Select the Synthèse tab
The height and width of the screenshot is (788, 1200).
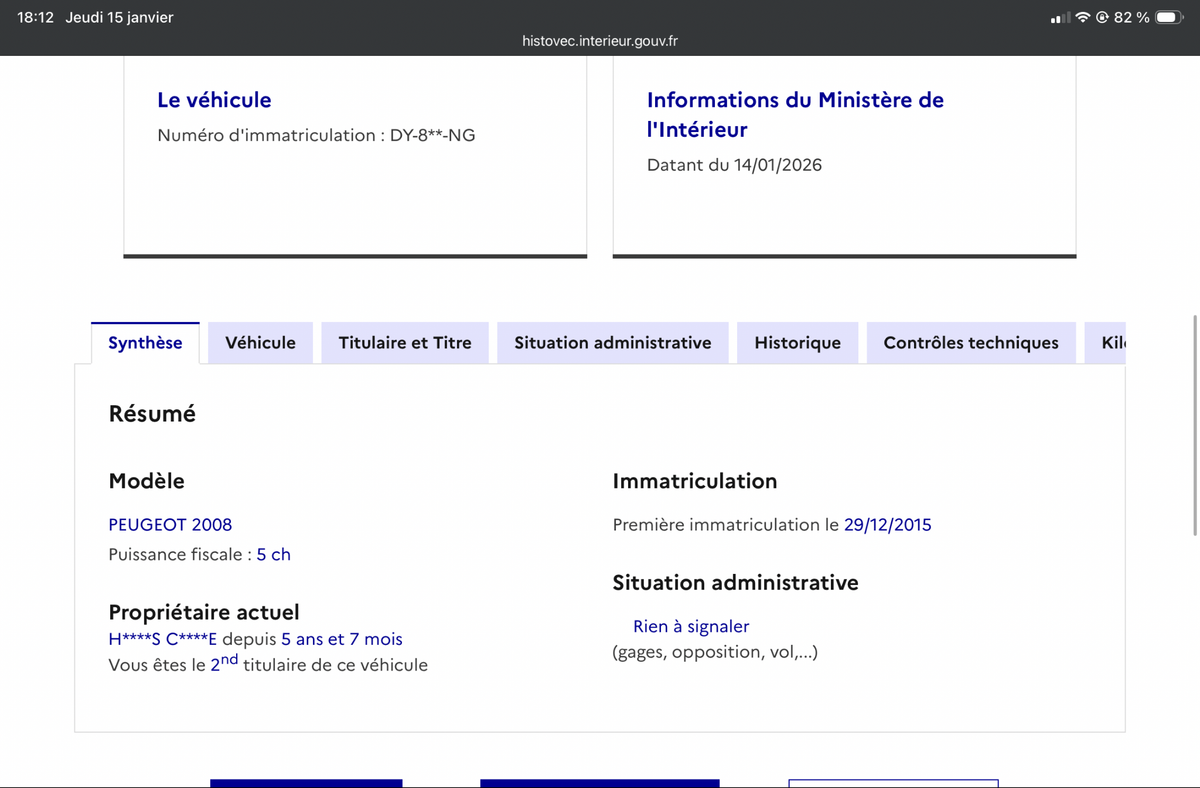tap(145, 343)
